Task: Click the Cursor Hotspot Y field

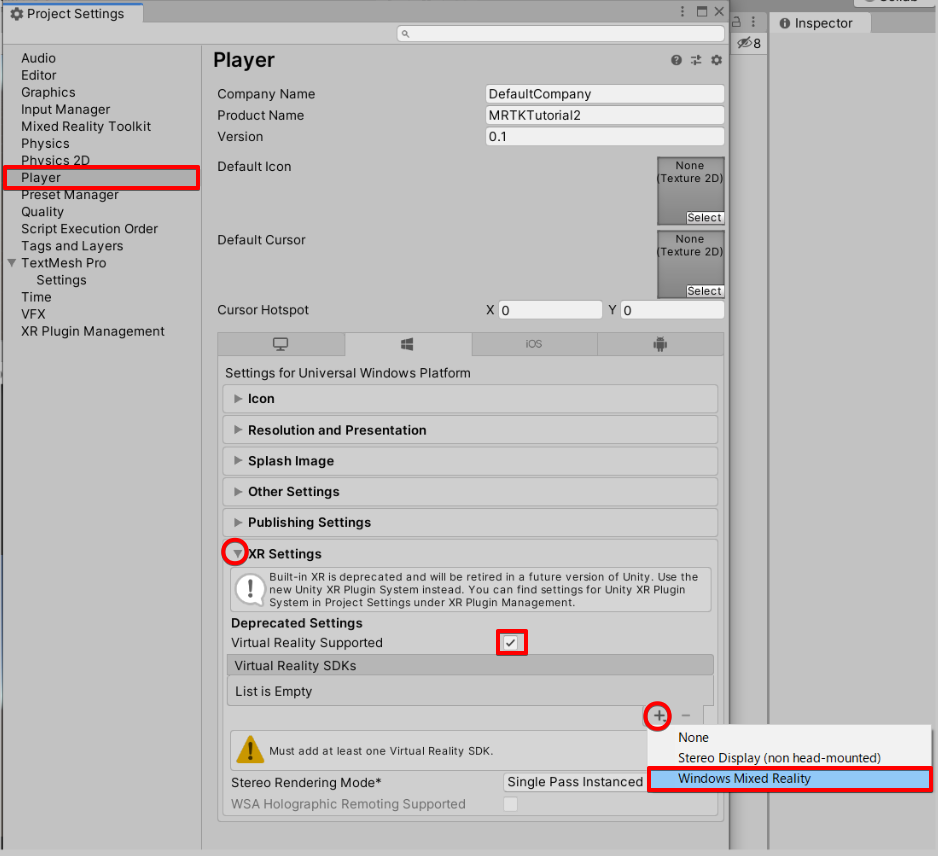Action: [x=672, y=310]
